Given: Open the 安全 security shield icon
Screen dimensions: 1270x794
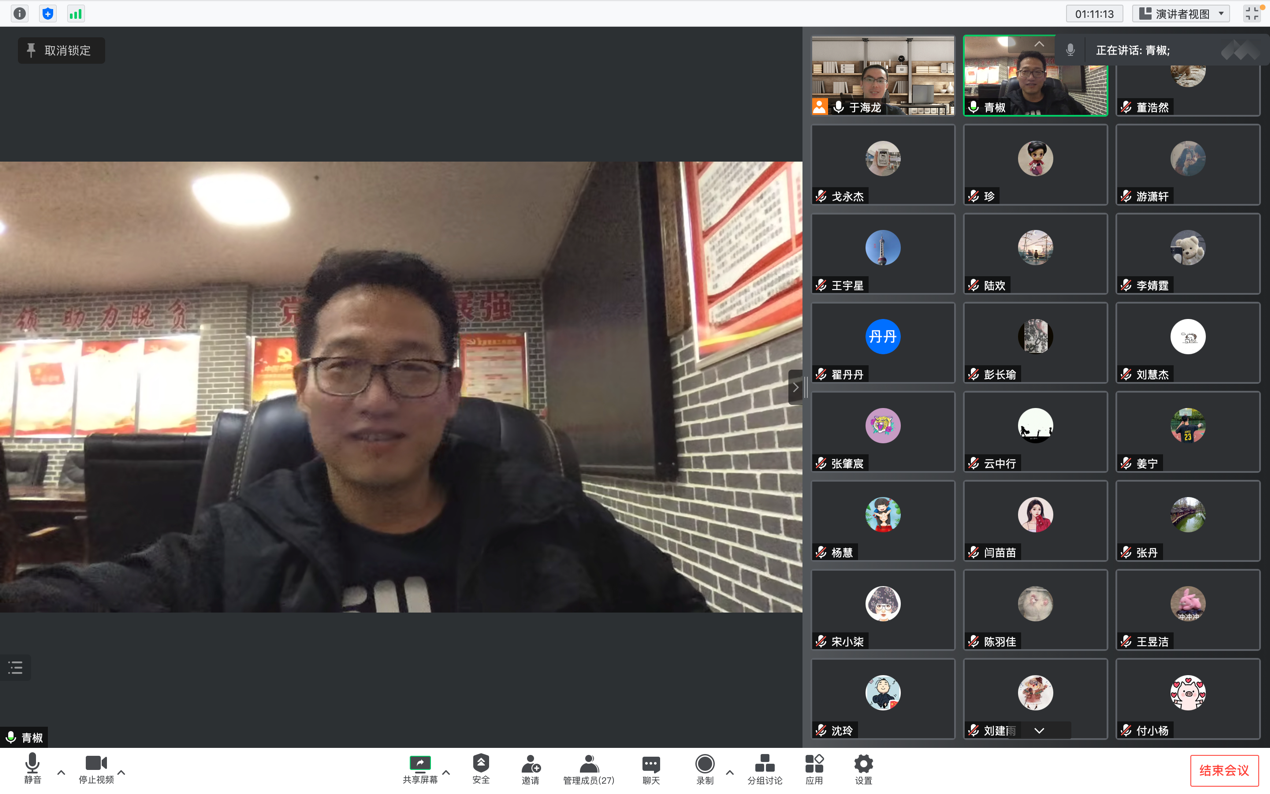Looking at the screenshot, I should coord(481,765).
